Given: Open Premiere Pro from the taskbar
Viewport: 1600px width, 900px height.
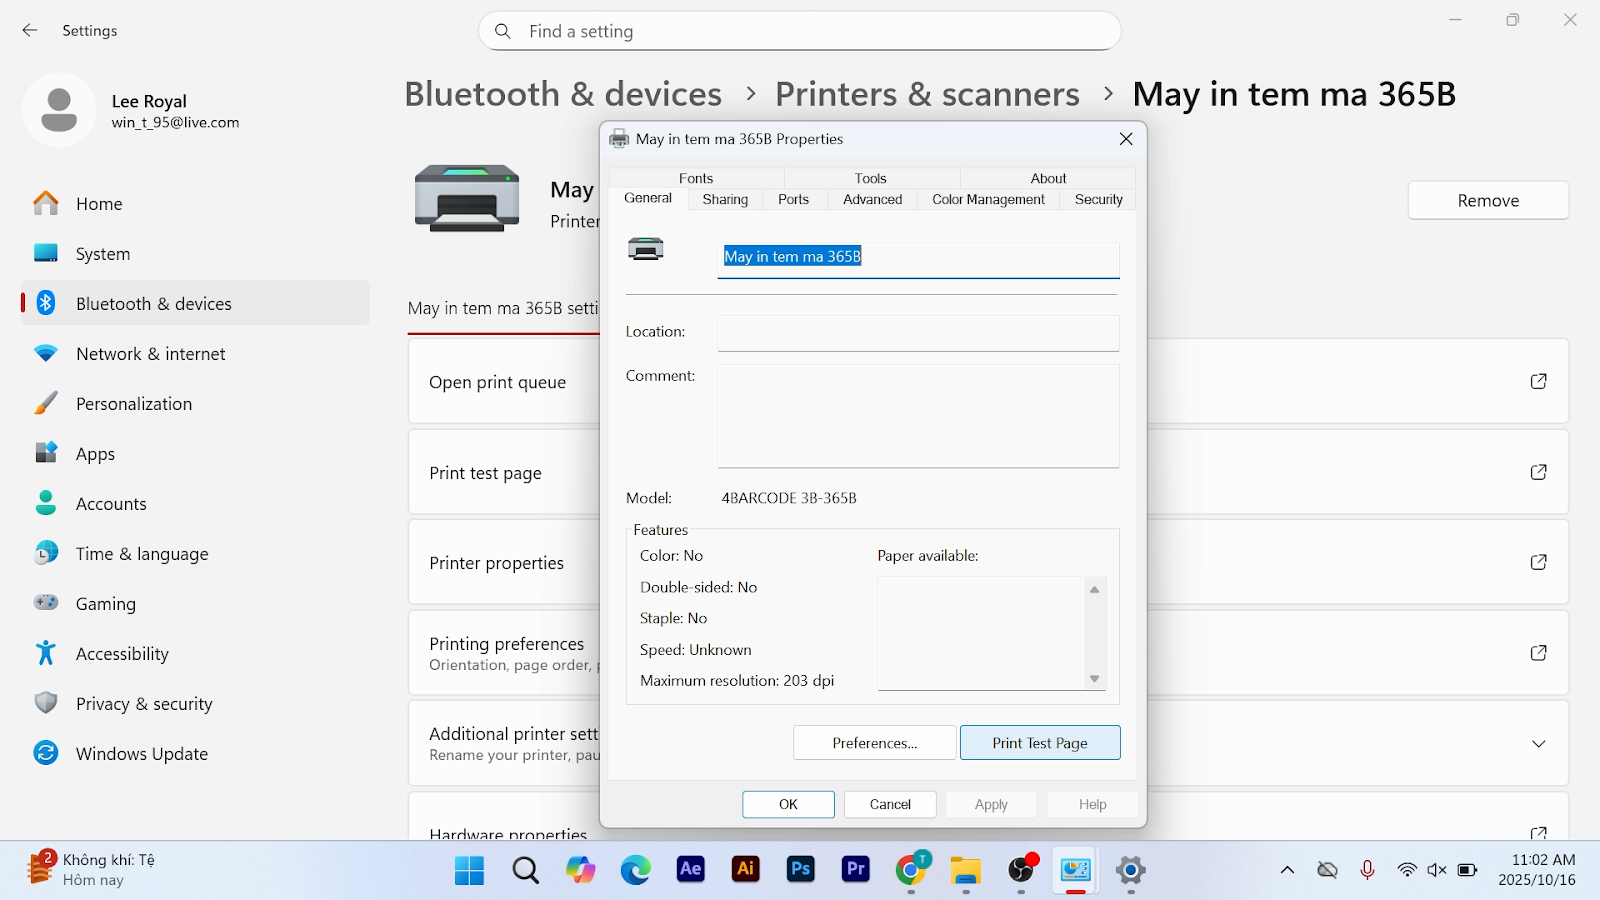Looking at the screenshot, I should pos(855,869).
